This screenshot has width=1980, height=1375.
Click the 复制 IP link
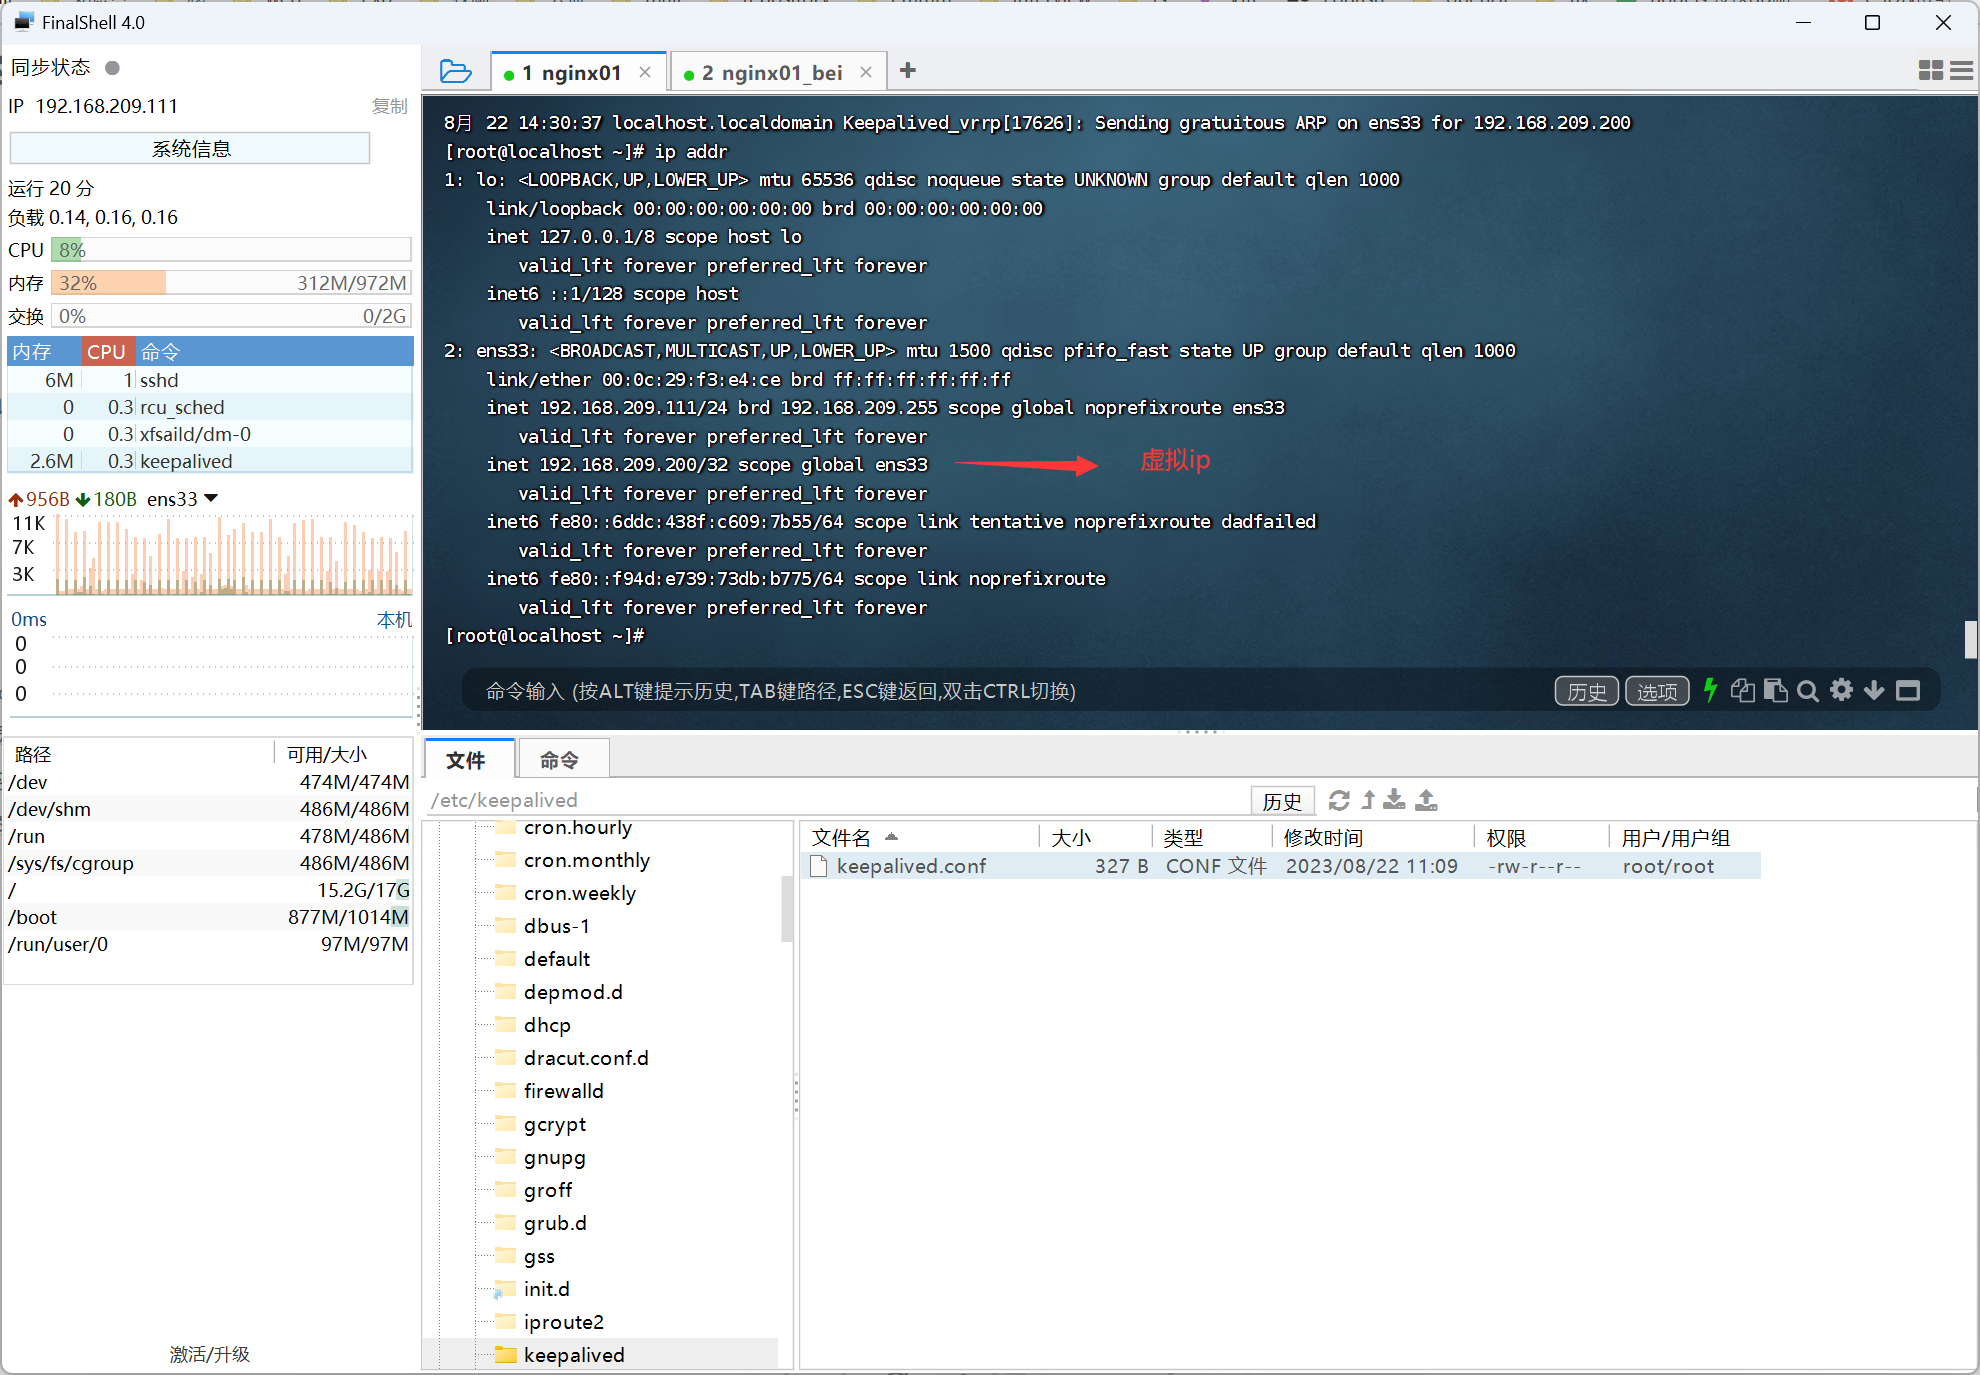(x=389, y=106)
